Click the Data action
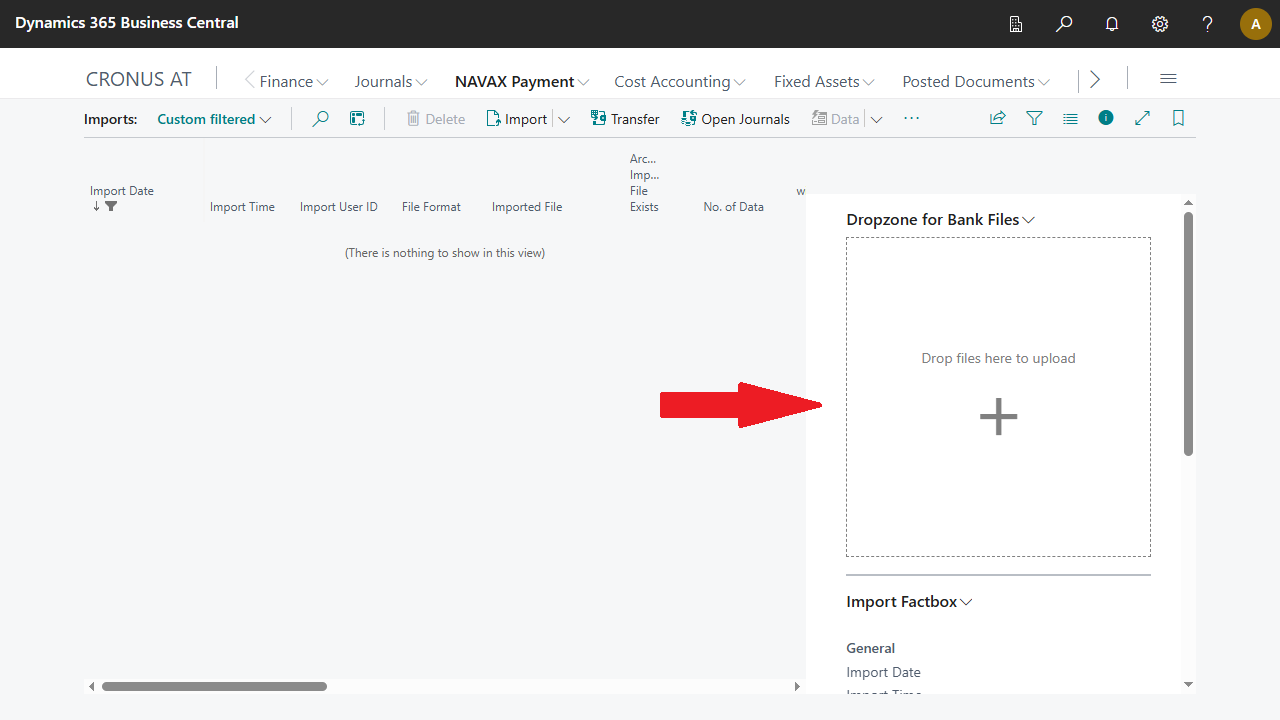 click(835, 119)
